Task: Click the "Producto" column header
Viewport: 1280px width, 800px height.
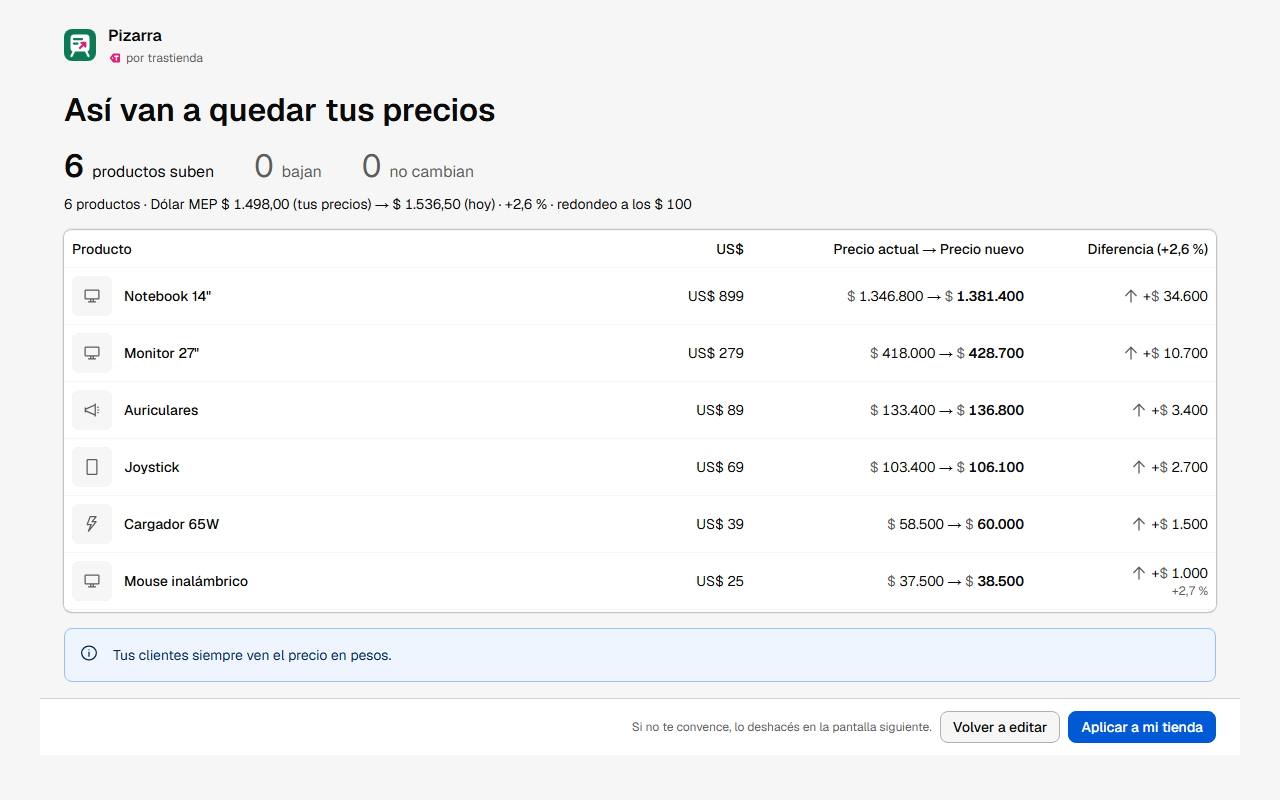Action: point(102,249)
